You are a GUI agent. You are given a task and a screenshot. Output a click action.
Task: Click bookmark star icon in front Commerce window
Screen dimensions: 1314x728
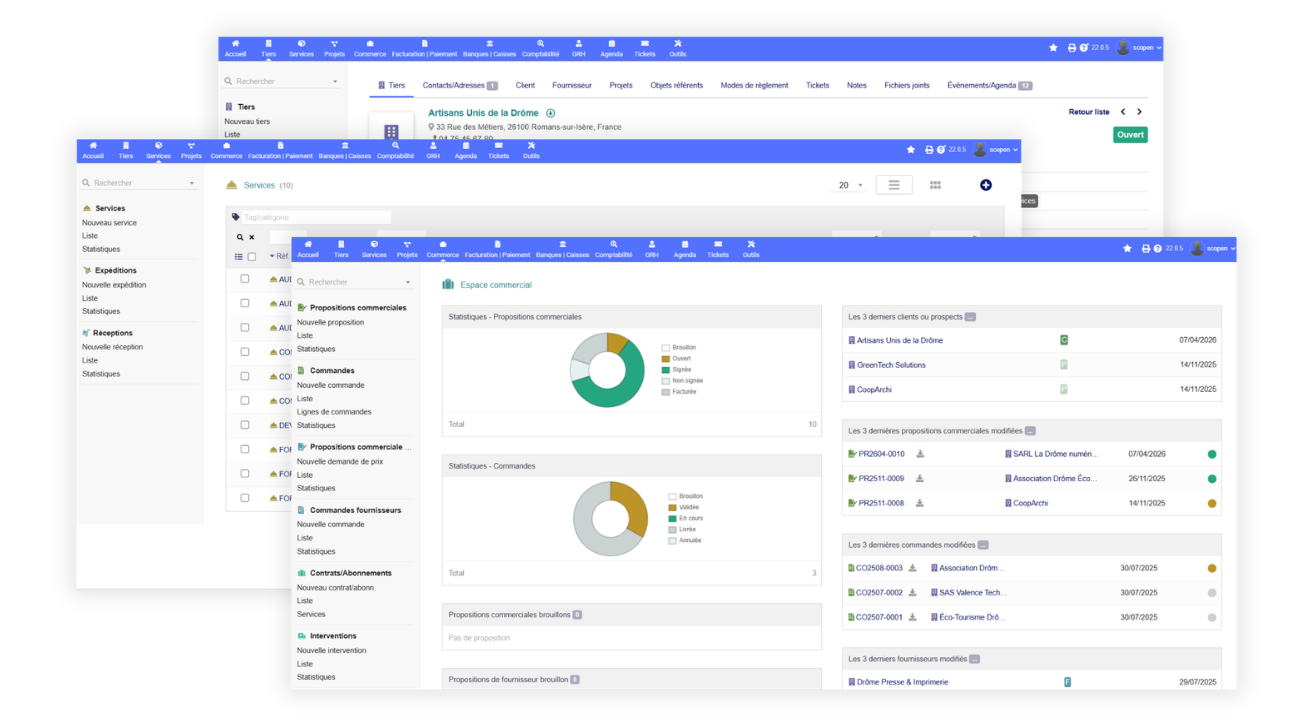pyautogui.click(x=1127, y=249)
